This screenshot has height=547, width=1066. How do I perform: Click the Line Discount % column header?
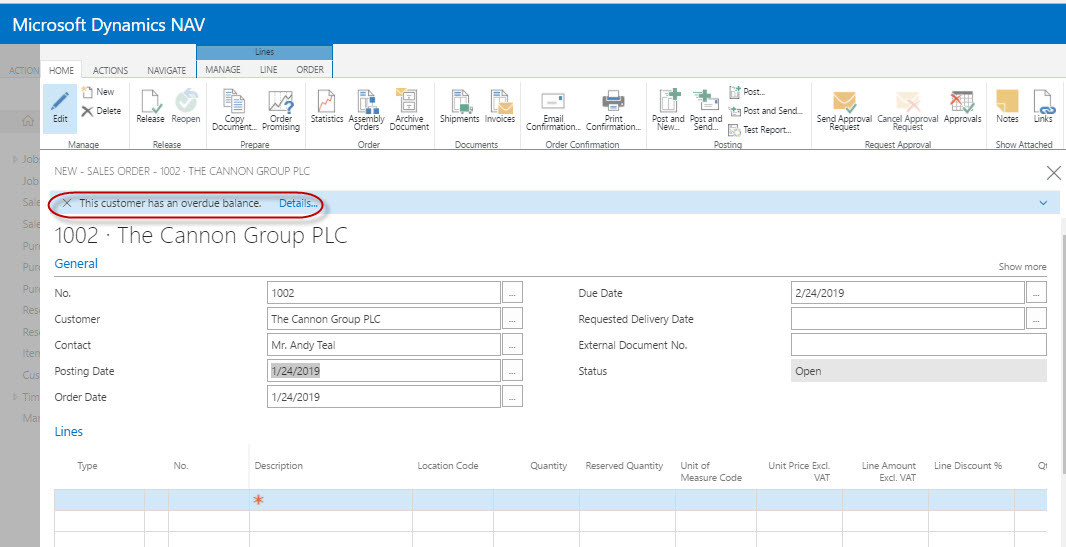[x=968, y=466]
